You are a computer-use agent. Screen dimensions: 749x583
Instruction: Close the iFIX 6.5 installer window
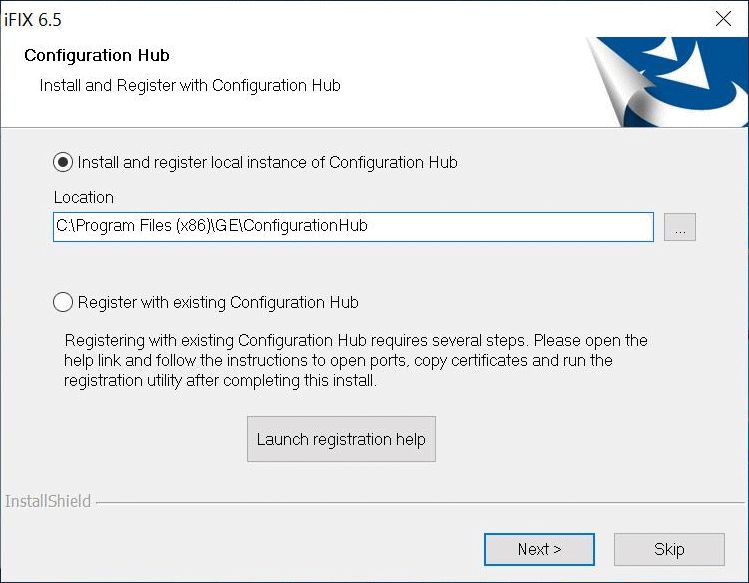coord(723,19)
